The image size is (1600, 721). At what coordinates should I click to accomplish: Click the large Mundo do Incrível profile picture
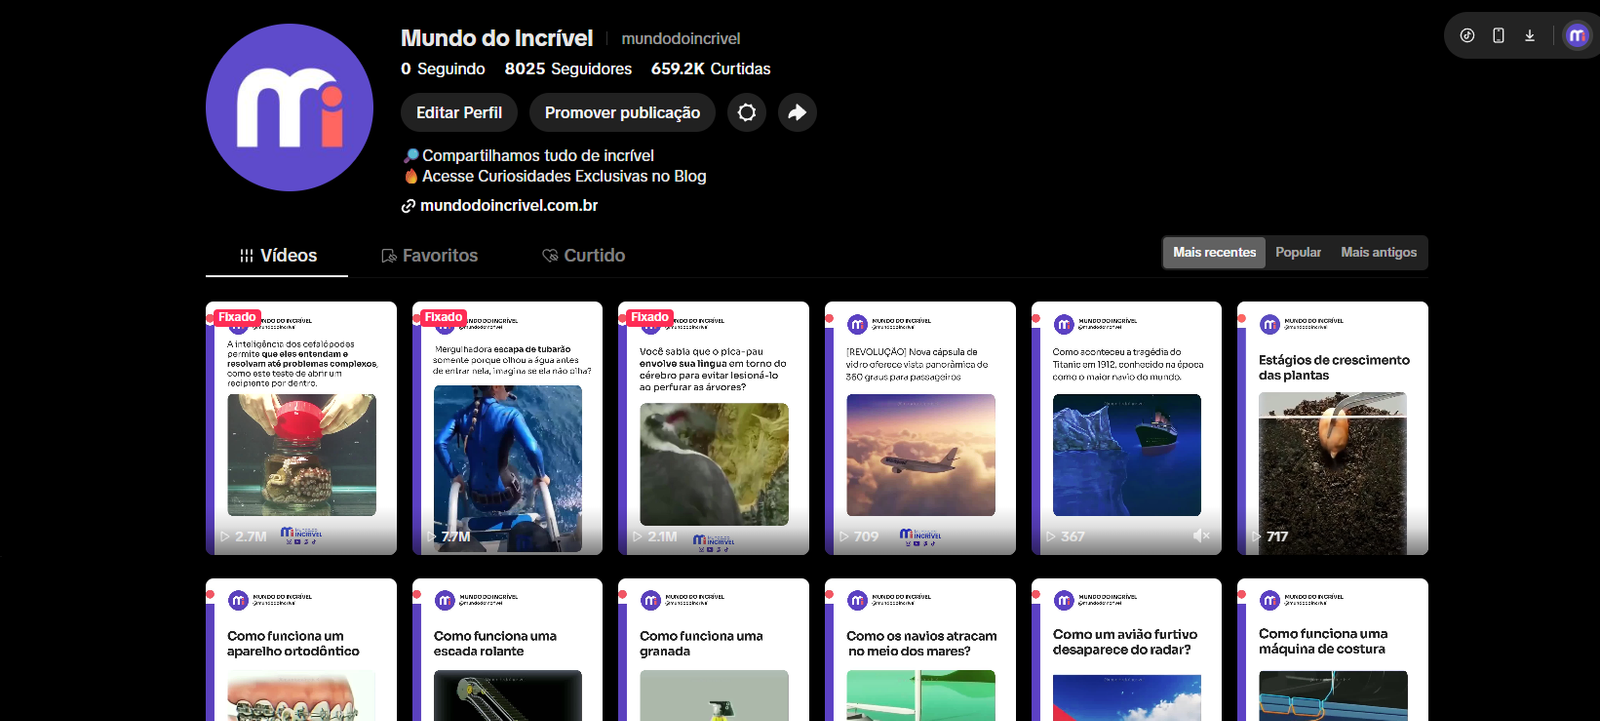click(x=290, y=108)
